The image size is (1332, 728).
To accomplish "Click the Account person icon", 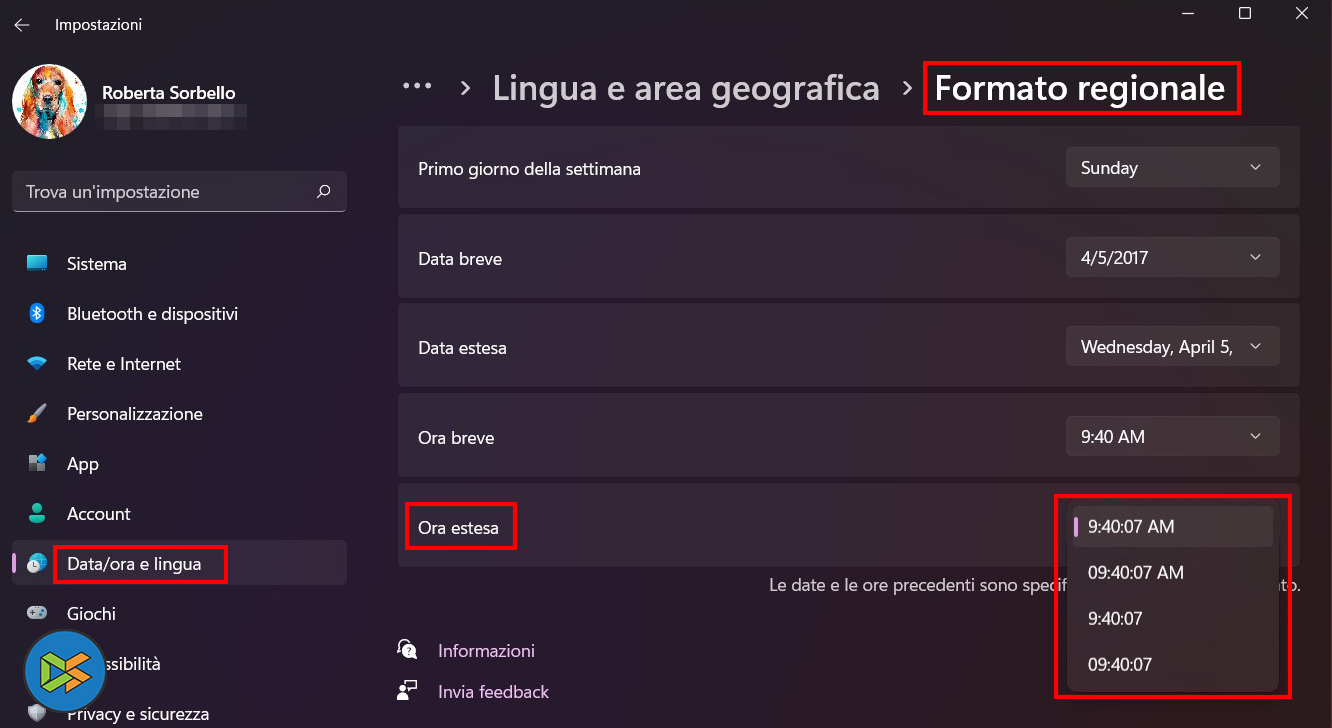I will point(37,514).
